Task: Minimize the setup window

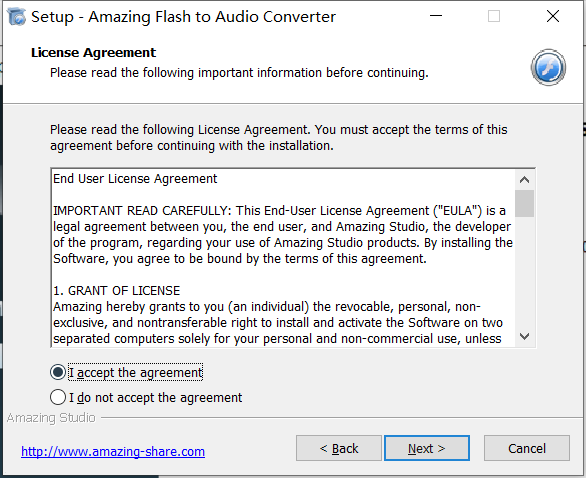Action: tap(436, 16)
